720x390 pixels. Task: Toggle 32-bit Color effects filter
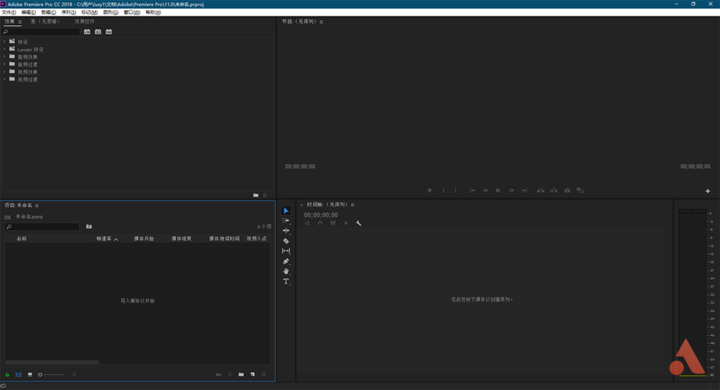(x=98, y=32)
